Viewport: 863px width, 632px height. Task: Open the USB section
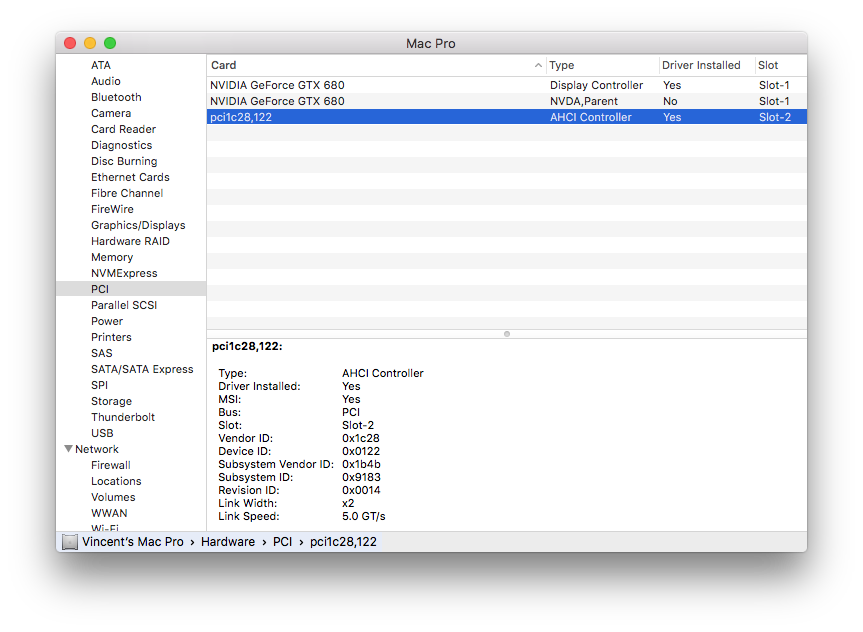click(102, 432)
